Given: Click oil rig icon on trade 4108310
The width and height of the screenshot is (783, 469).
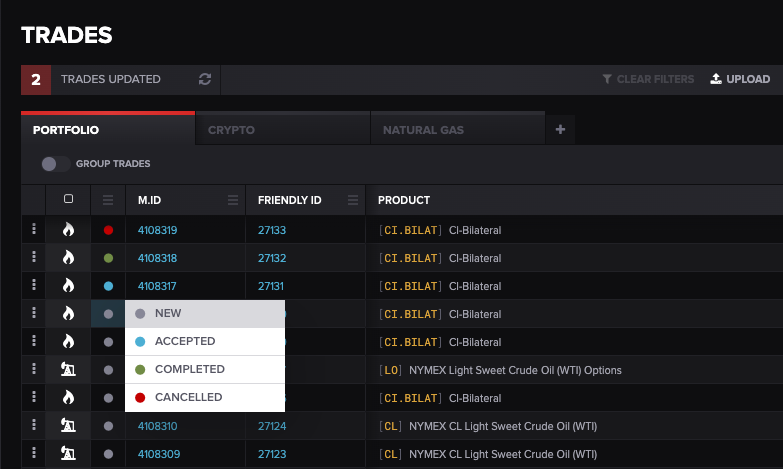Looking at the screenshot, I should coord(68,425).
